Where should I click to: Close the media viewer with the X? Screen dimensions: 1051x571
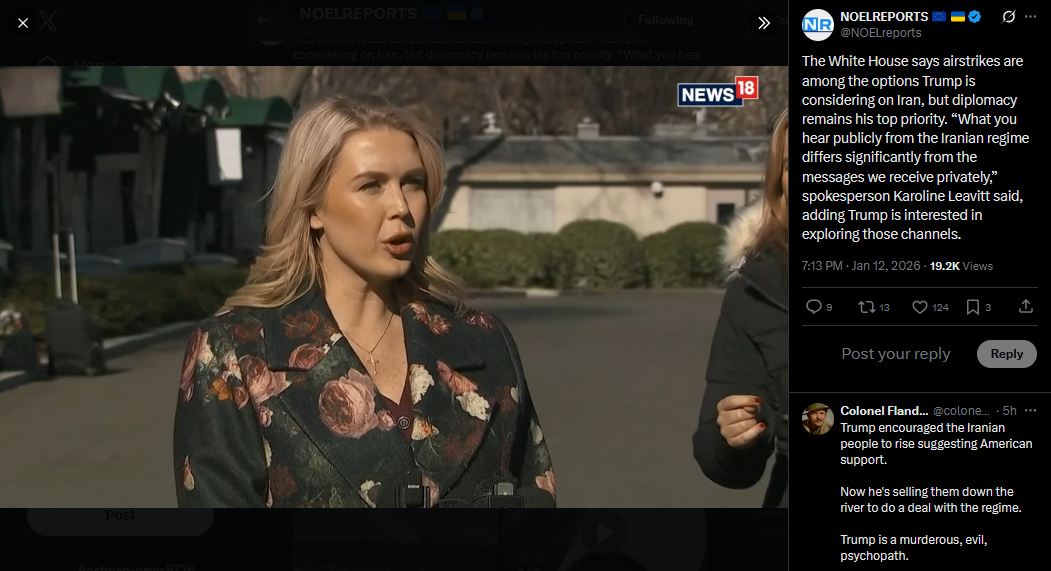click(x=23, y=23)
